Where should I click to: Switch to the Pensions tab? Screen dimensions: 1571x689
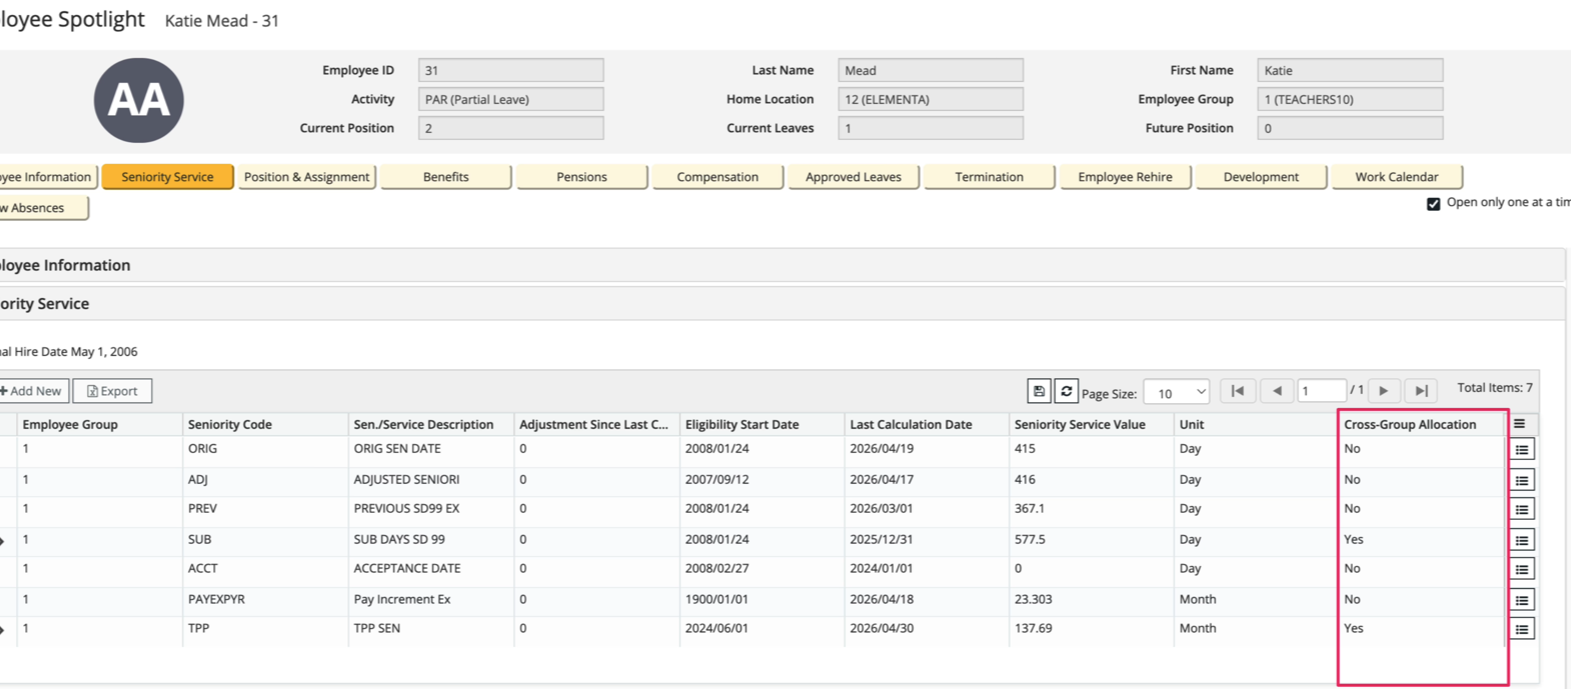[x=582, y=177]
